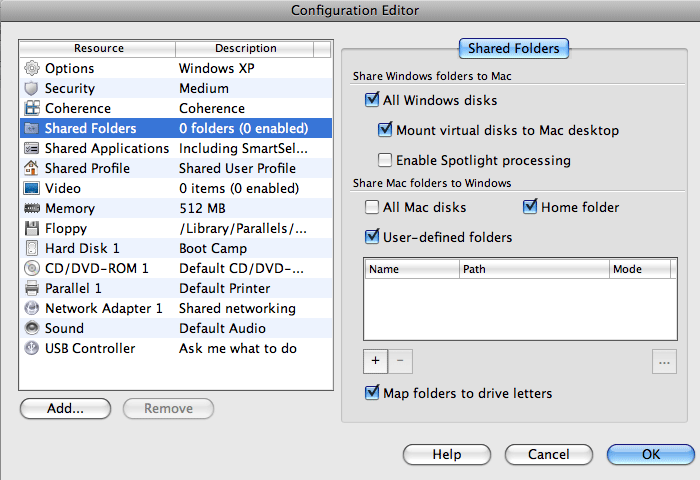The height and width of the screenshot is (480, 700).
Task: Select the Video monitor icon
Action: tap(31, 189)
